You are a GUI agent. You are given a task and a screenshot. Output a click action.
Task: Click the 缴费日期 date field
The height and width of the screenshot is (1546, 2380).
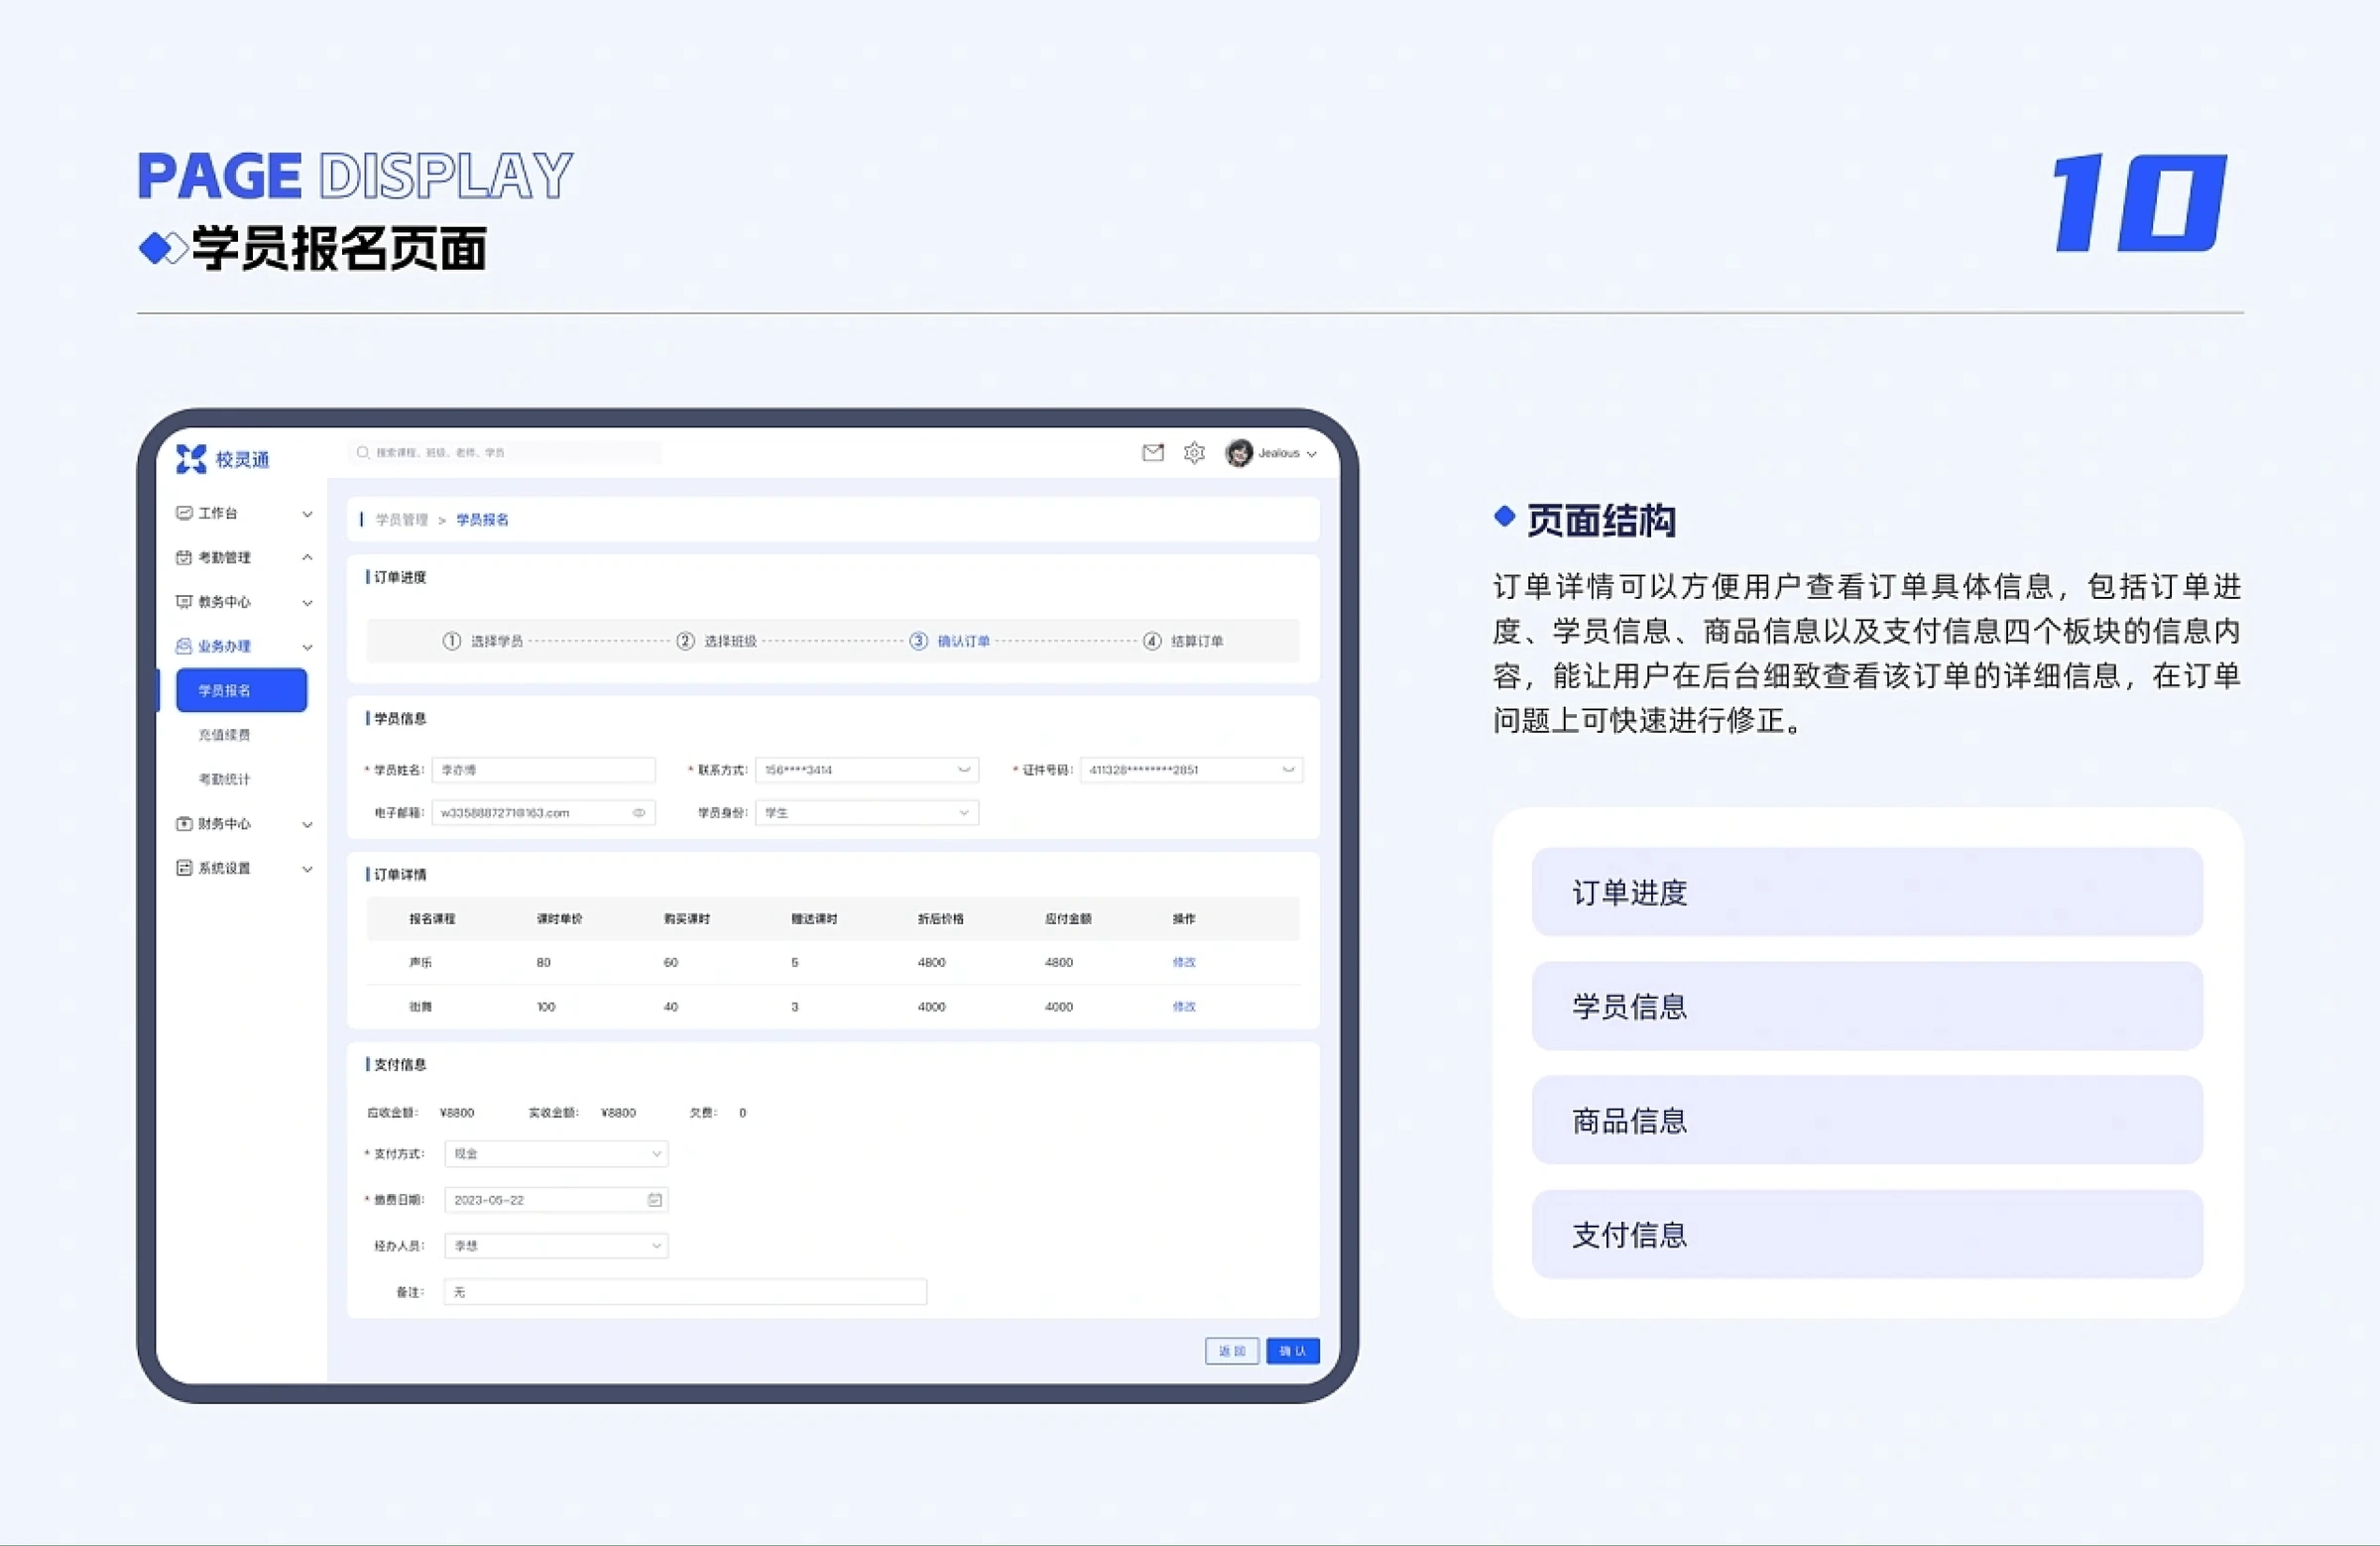click(x=556, y=1200)
